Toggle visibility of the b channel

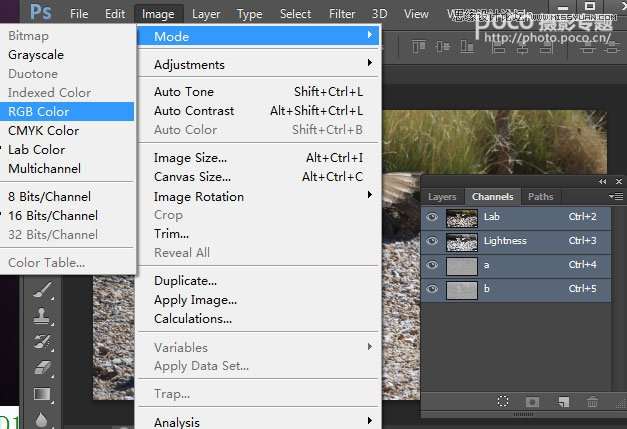(x=432, y=289)
